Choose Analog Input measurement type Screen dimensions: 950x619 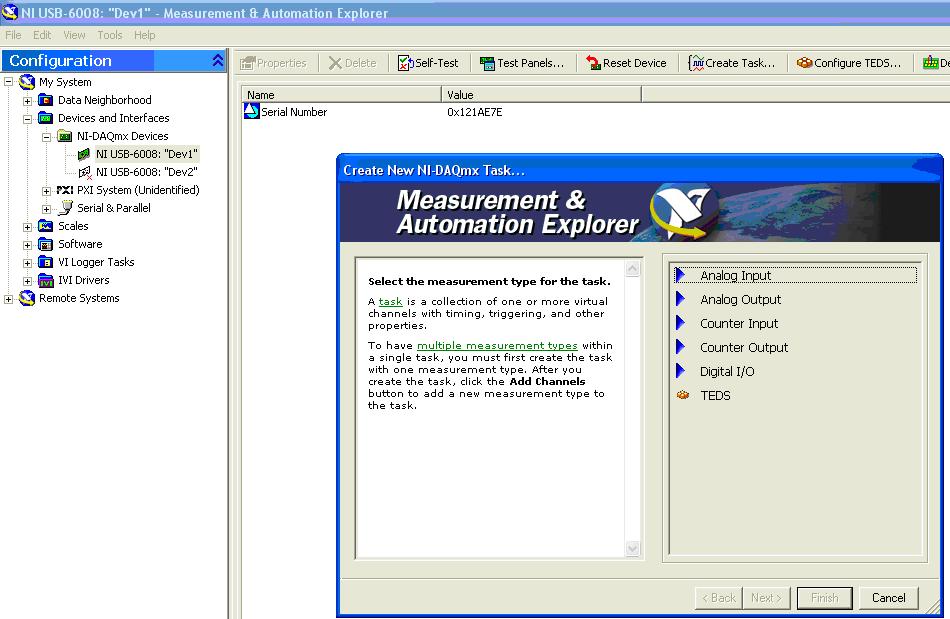tap(735, 276)
